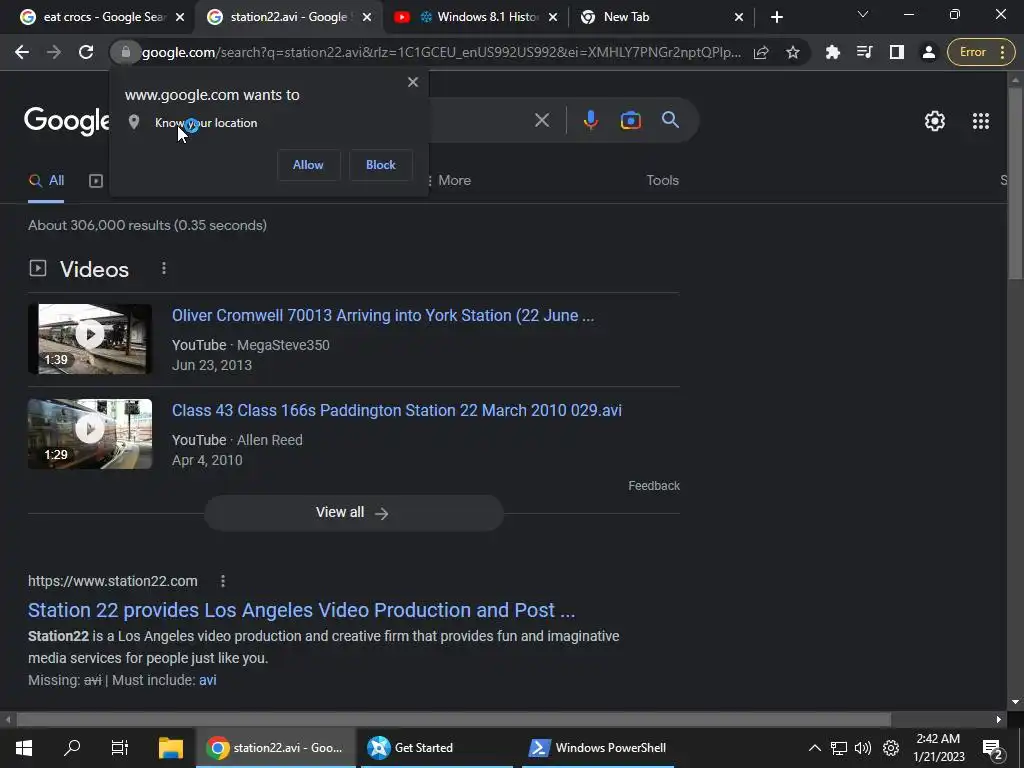Open the tab search chevron
Screen dimensions: 1024x768
click(x=863, y=14)
